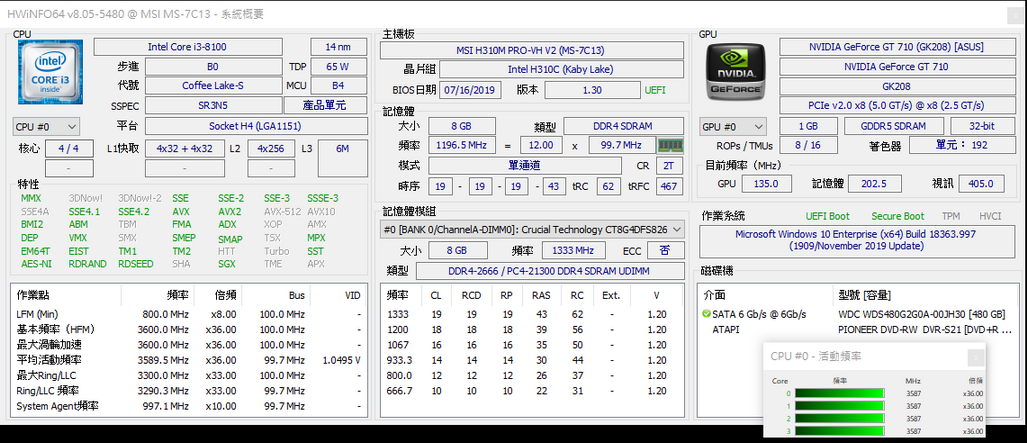
Task: Click the L3 cache 6M field
Action: tap(343, 157)
